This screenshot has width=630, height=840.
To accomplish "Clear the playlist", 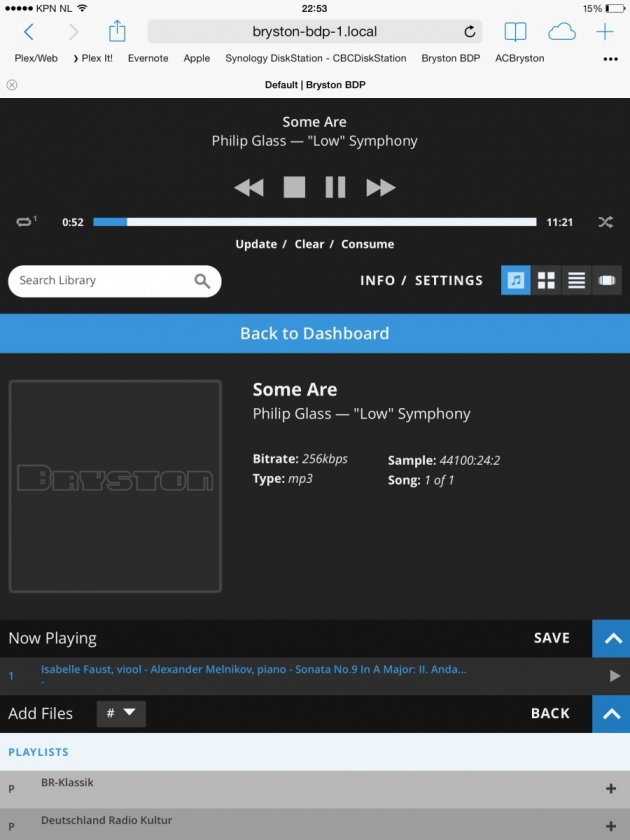I will tap(309, 244).
